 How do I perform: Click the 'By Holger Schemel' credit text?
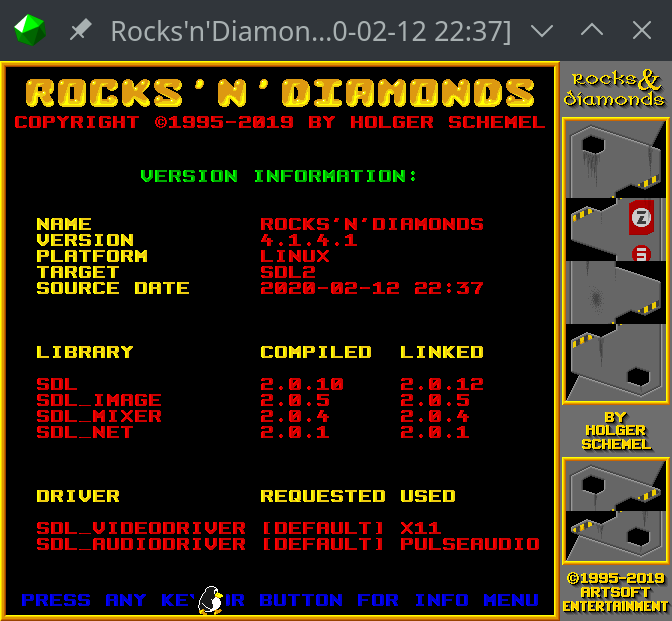point(614,430)
